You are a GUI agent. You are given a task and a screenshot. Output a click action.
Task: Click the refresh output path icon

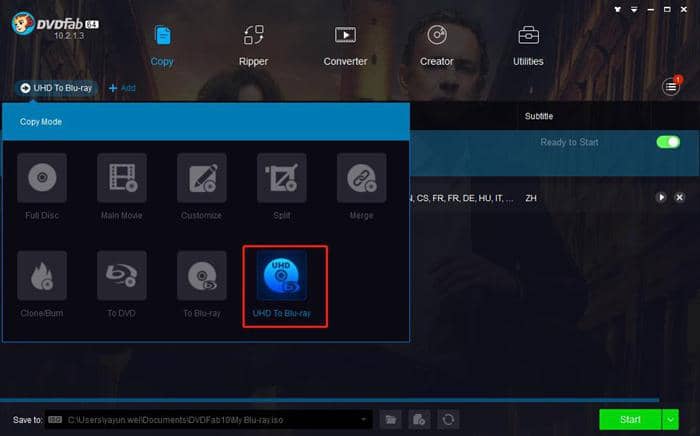tap(448, 419)
